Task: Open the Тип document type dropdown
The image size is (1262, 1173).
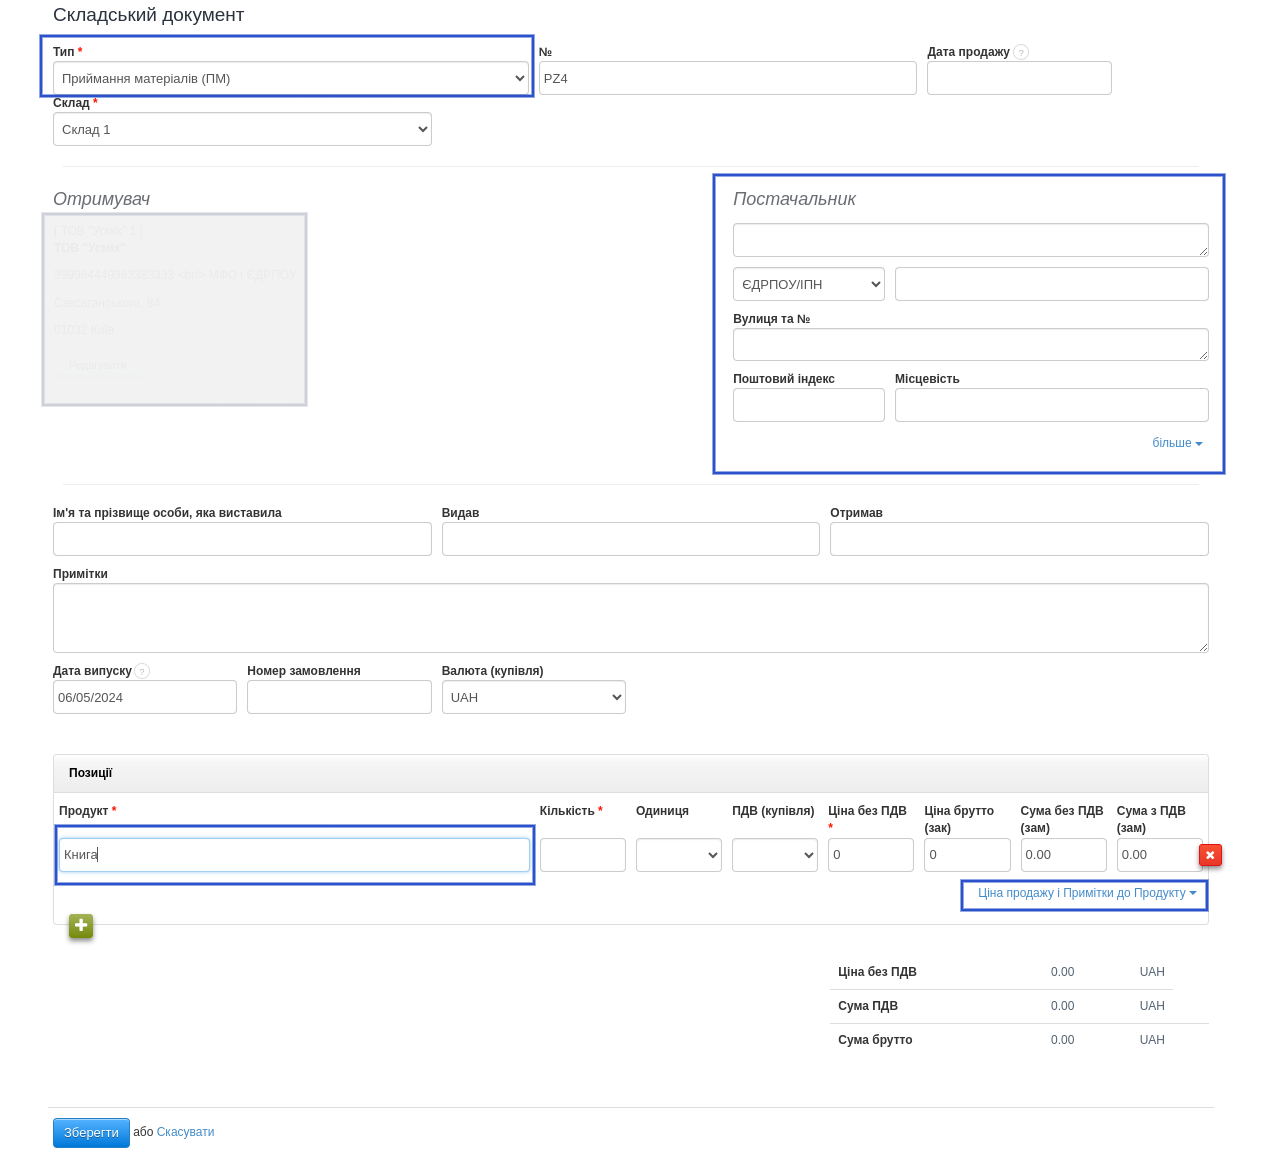Action: pos(291,78)
